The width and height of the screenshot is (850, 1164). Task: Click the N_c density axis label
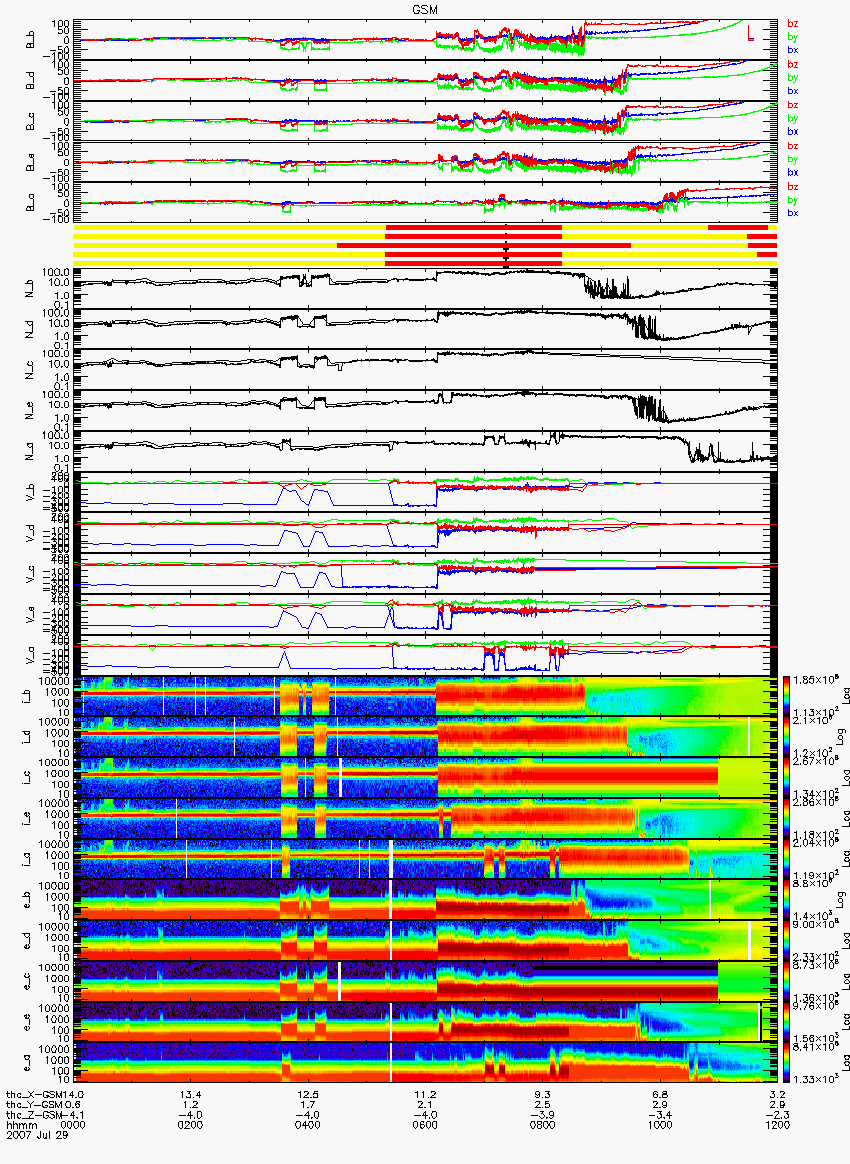[30, 370]
